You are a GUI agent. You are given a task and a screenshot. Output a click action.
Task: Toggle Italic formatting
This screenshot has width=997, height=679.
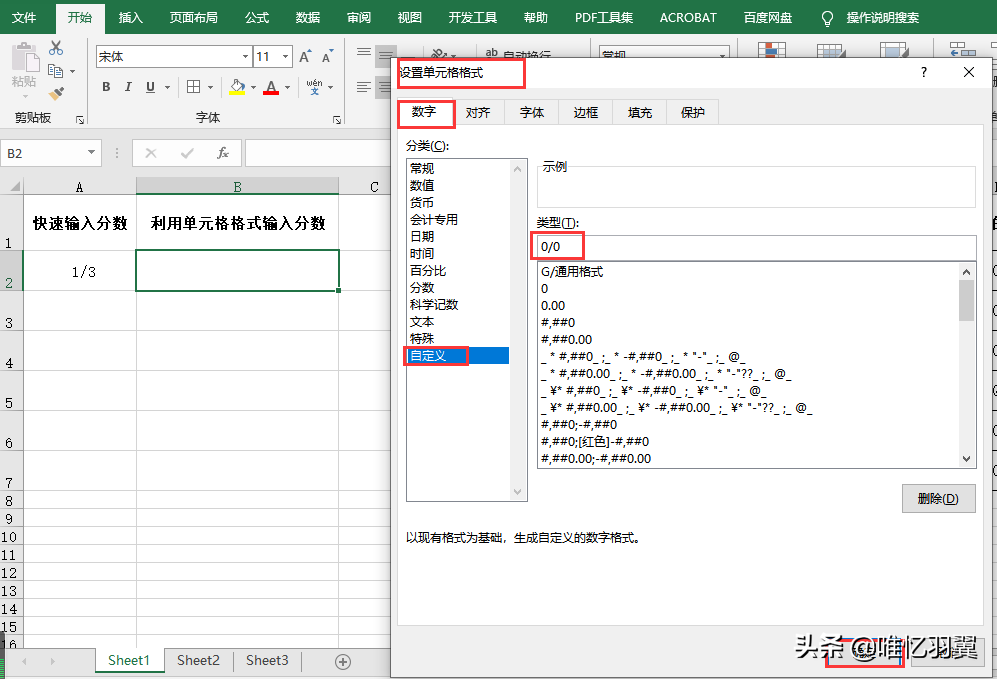click(128, 87)
